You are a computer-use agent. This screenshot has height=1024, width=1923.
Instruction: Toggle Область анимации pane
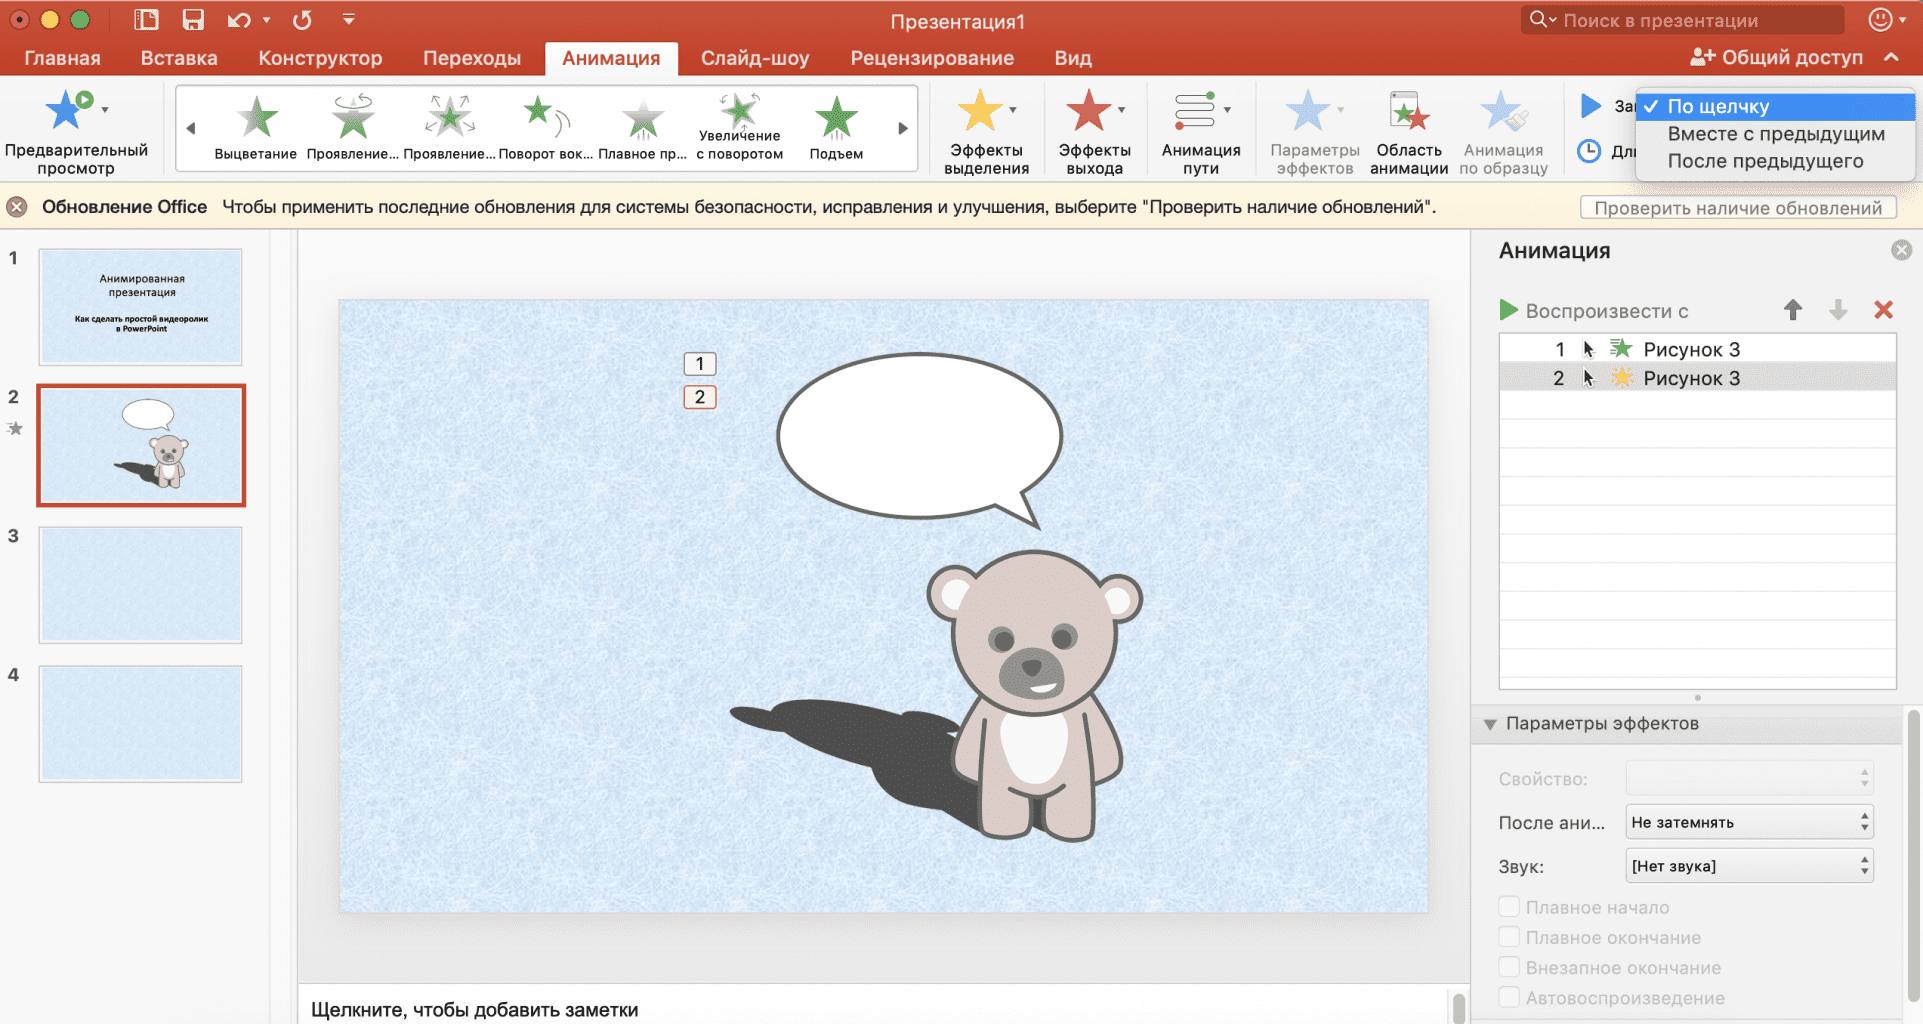click(x=1409, y=132)
